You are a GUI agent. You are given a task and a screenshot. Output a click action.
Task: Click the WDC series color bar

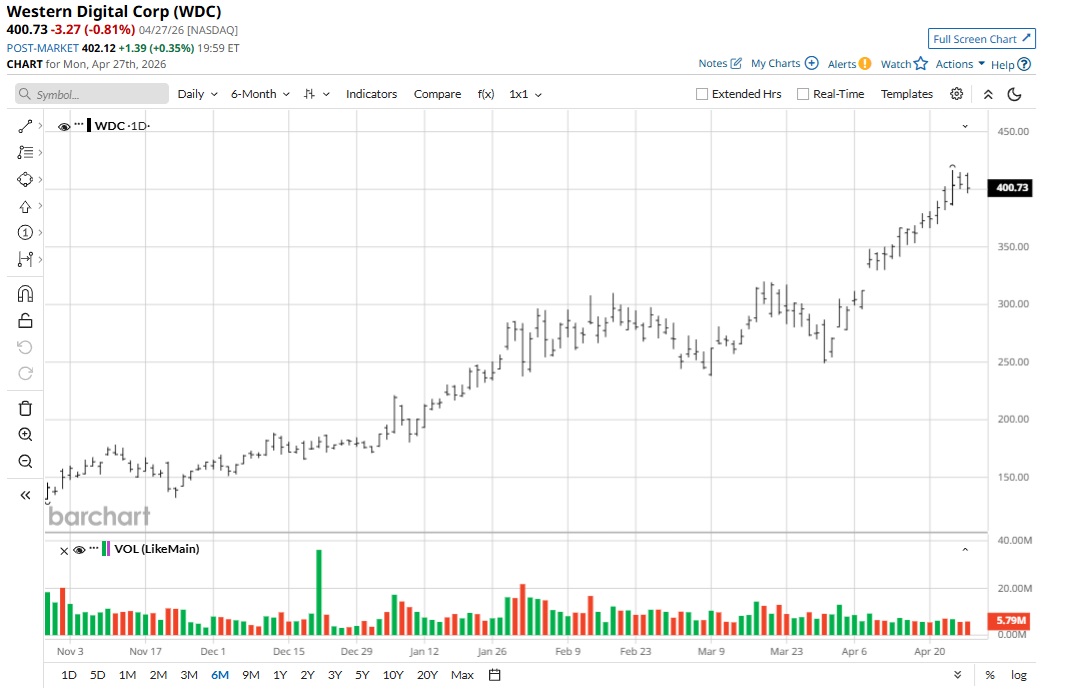[89, 126]
